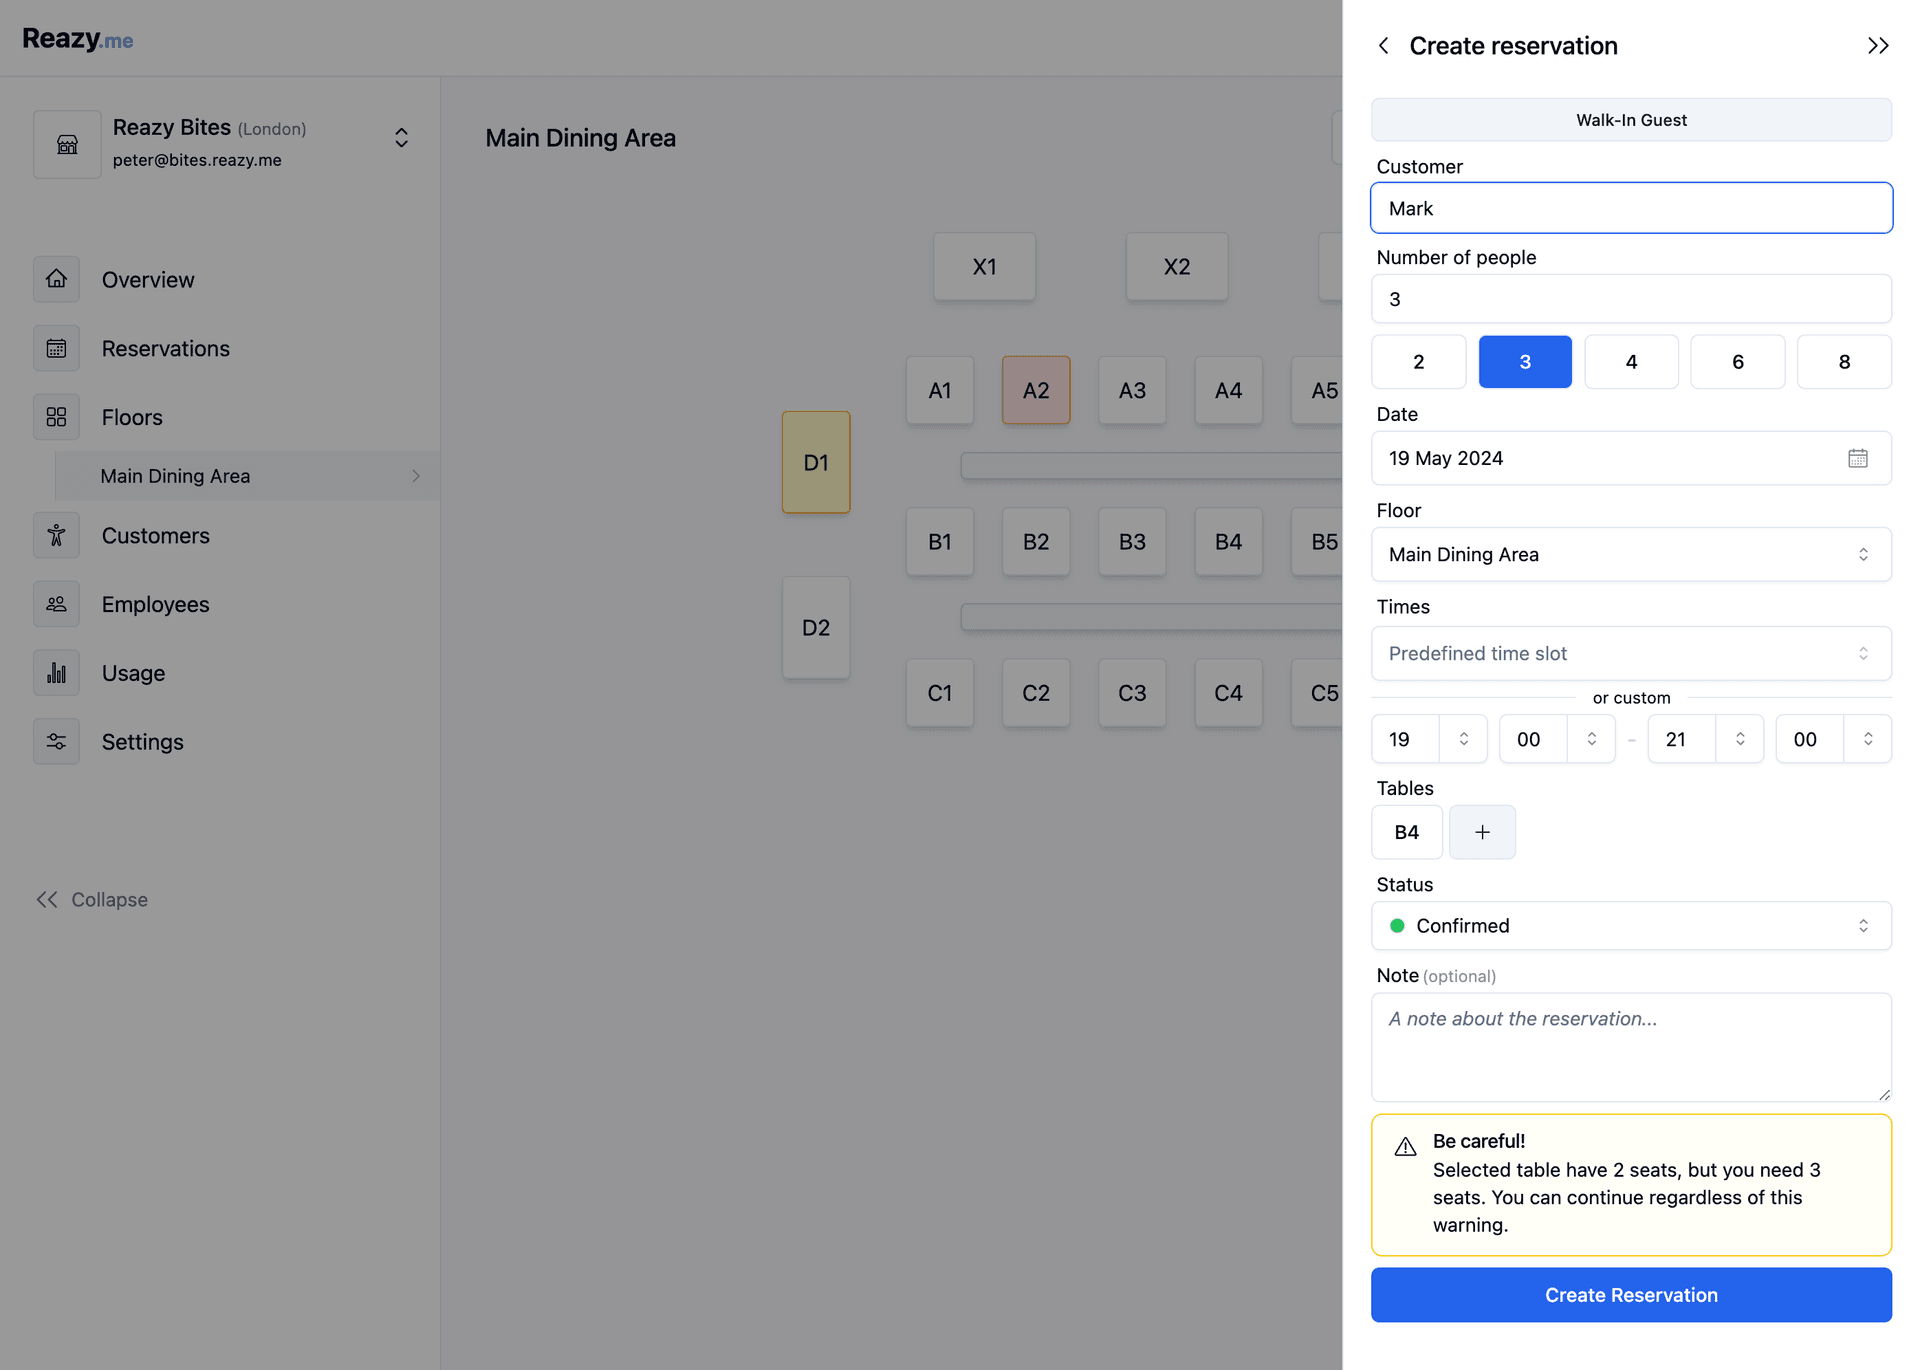Select the number 2 party size

click(x=1419, y=362)
